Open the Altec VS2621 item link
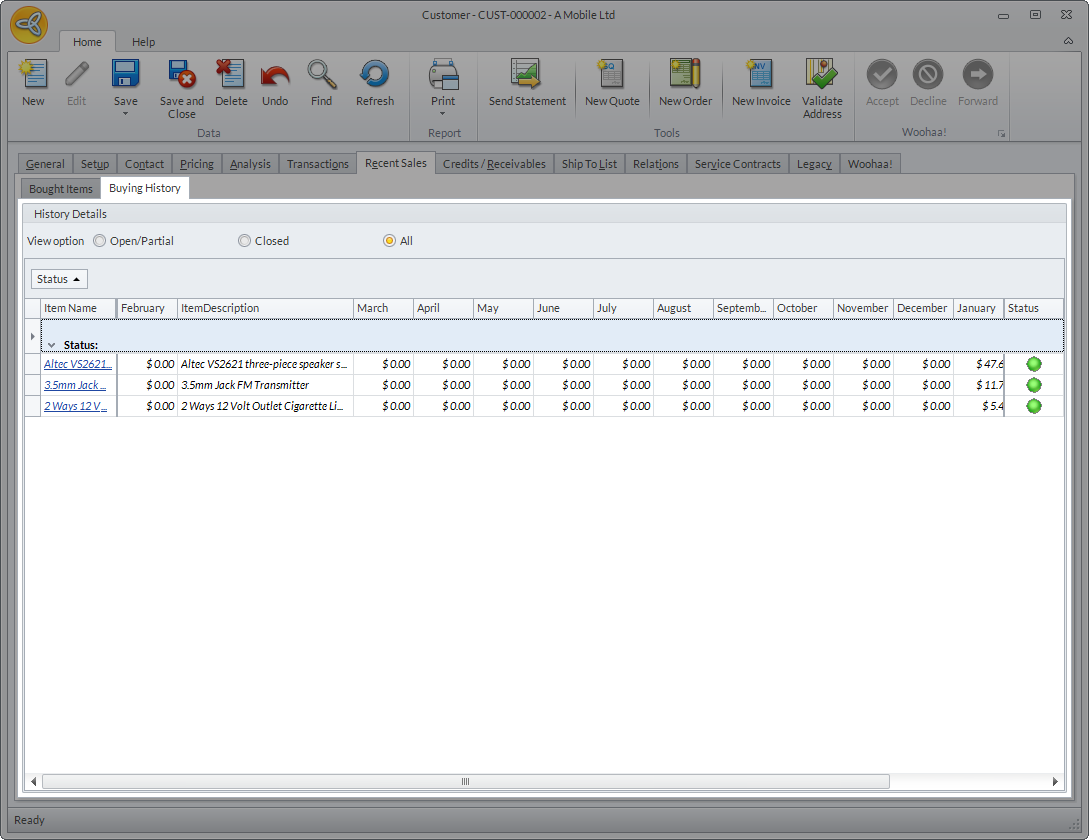Screen dimensions: 1089x840 tap(77, 364)
